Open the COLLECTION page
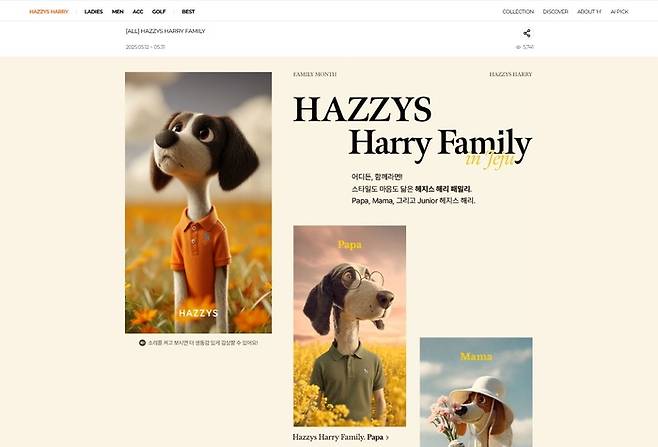This screenshot has height=447, width=658. pyautogui.click(x=518, y=12)
